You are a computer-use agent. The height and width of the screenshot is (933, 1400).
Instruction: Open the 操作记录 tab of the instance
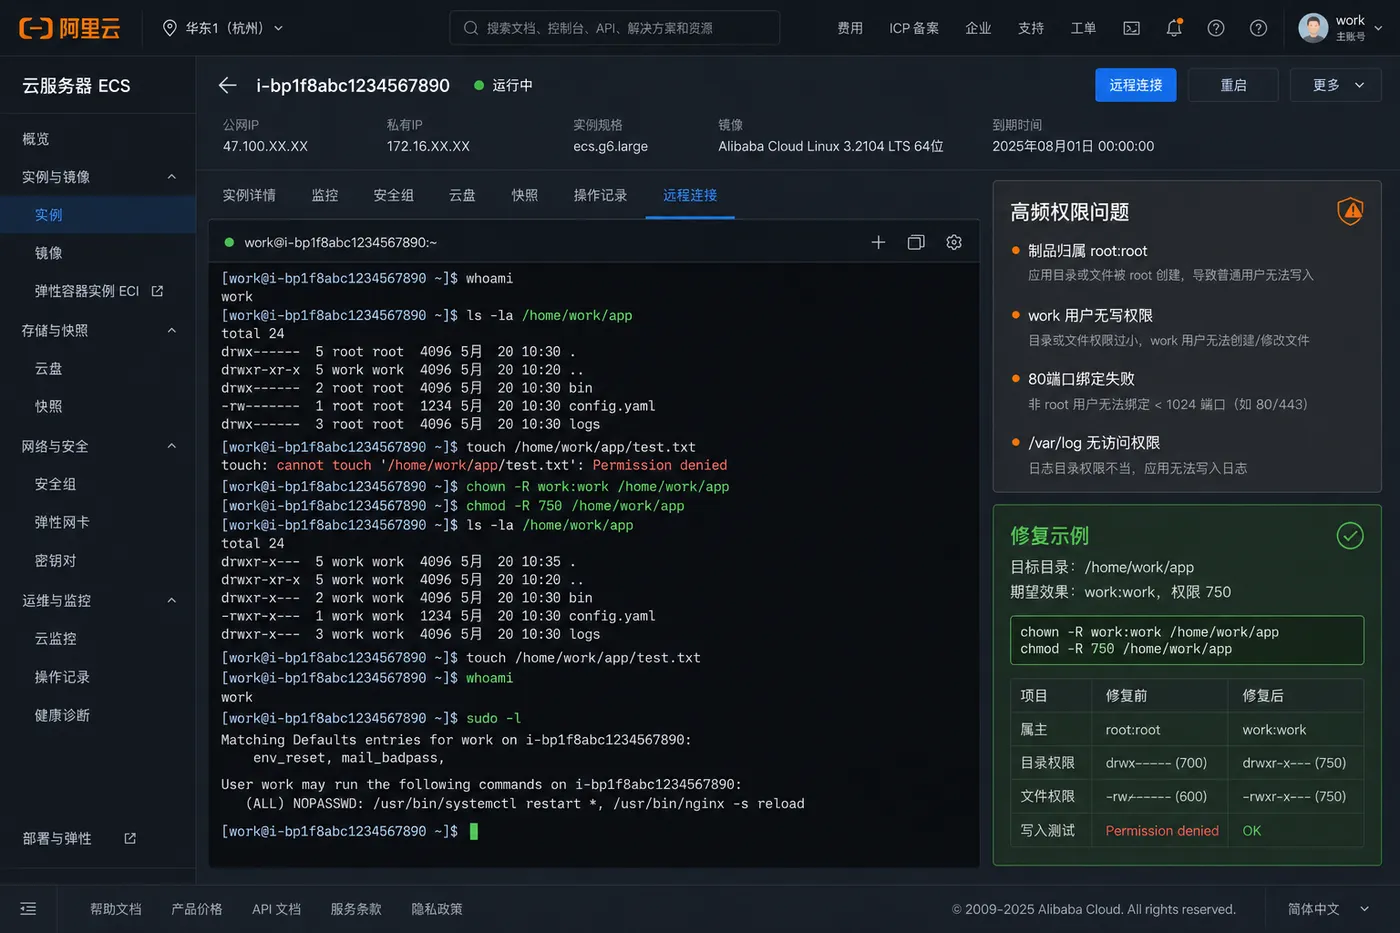click(x=600, y=195)
